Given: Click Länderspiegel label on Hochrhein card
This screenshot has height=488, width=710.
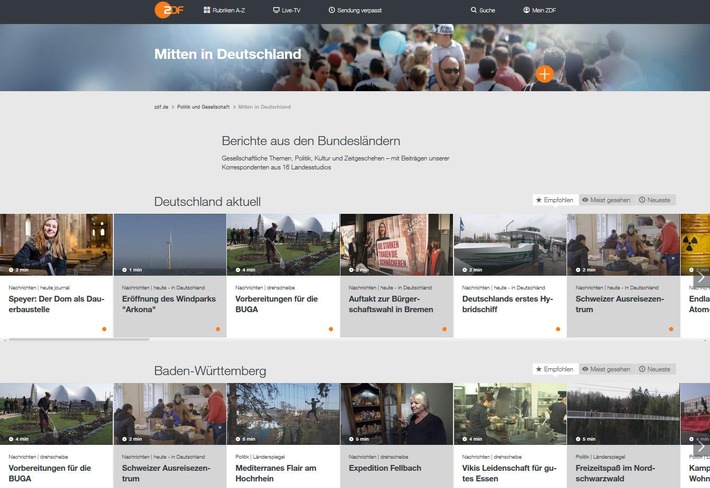Looking at the screenshot, I should (x=269, y=457).
